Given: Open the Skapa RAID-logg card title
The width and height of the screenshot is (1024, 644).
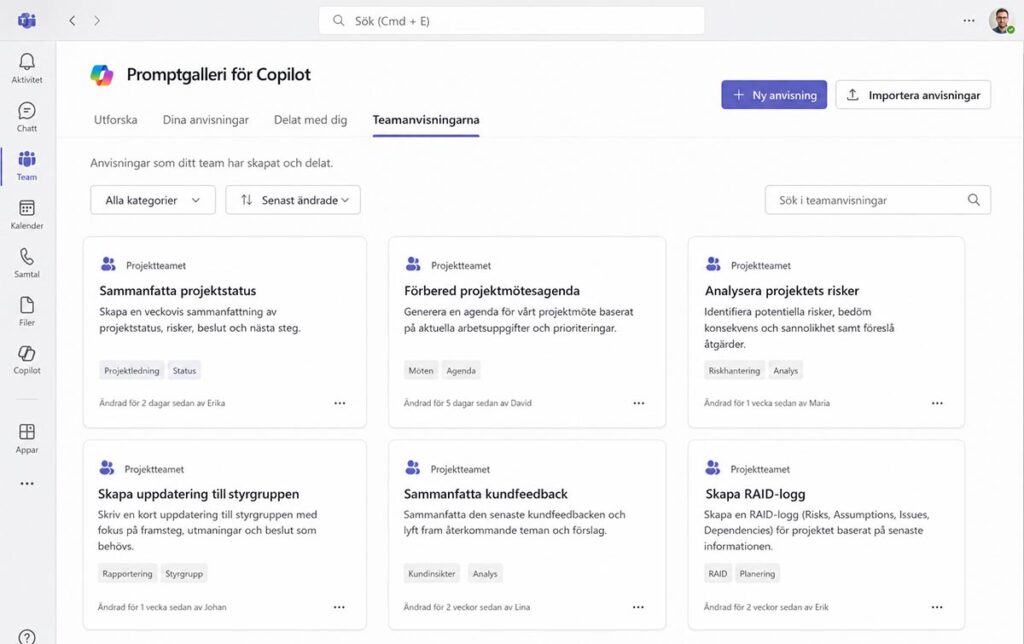Looking at the screenshot, I should pyautogui.click(x=755, y=494).
